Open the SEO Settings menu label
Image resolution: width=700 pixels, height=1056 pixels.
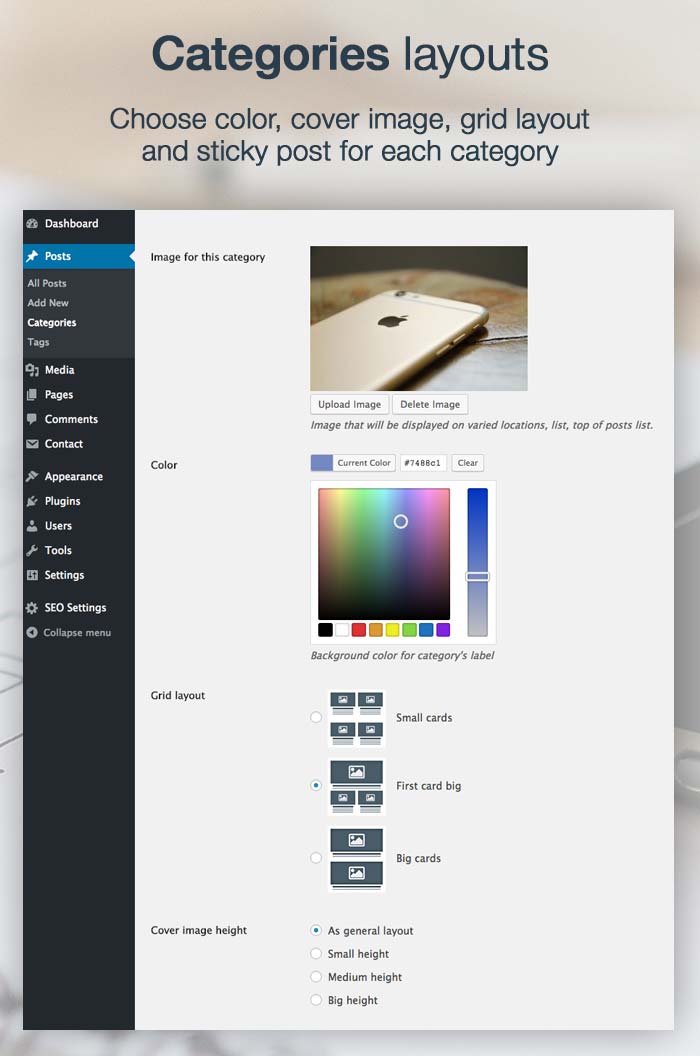[75, 607]
